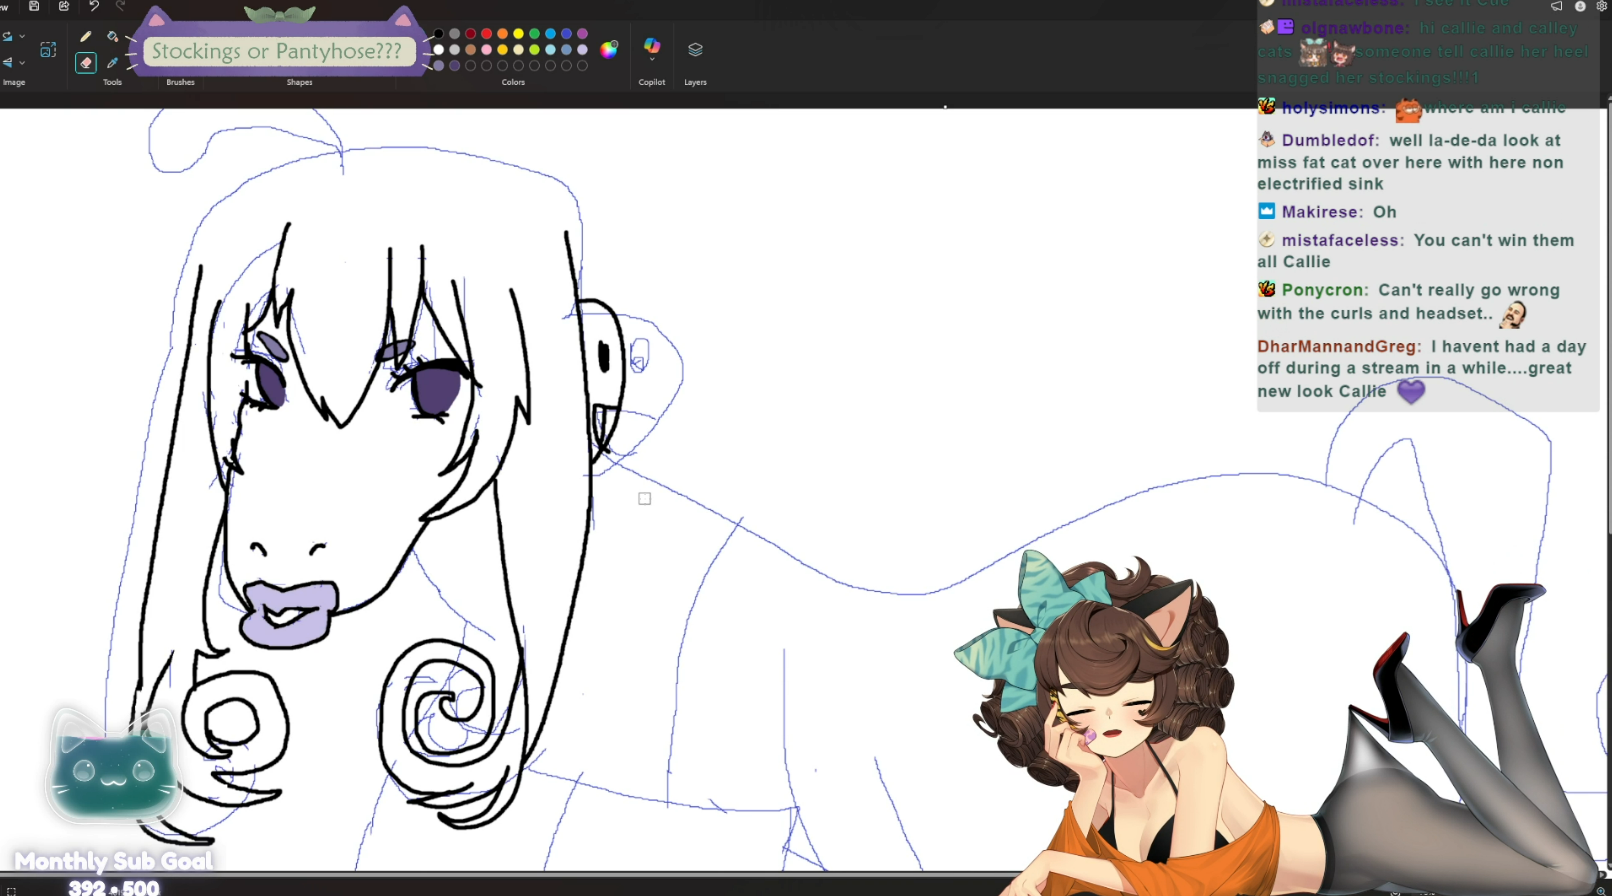Select the Fill bucket tool

pyautogui.click(x=112, y=37)
